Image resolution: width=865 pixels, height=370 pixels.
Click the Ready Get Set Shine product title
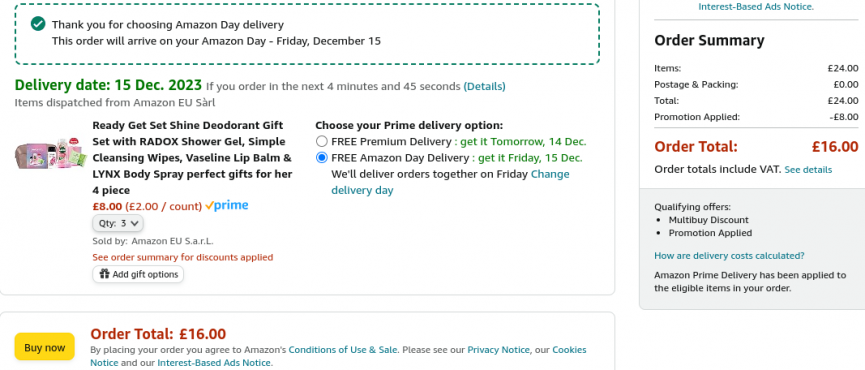[x=193, y=158]
